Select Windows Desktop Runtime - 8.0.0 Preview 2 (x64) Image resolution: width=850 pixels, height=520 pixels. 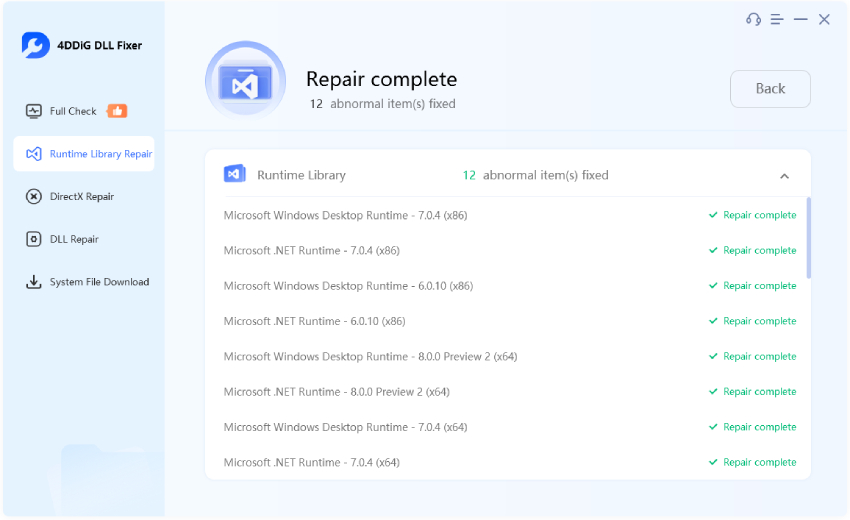(370, 356)
